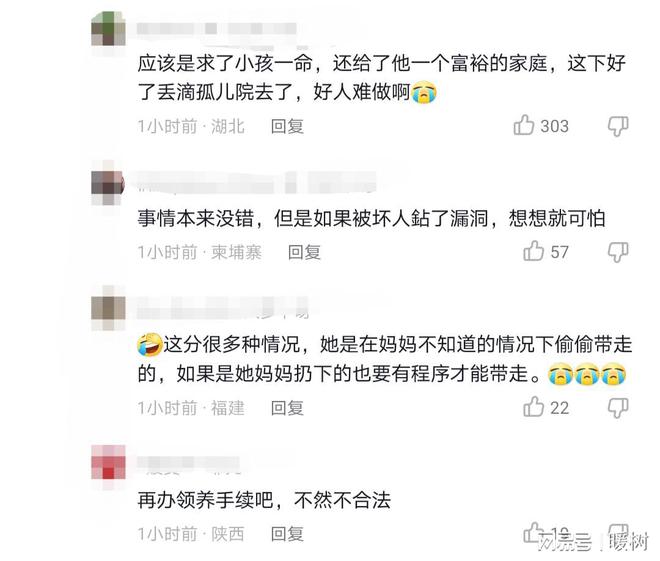Dislike the 陕西 user's comment

tap(618, 534)
